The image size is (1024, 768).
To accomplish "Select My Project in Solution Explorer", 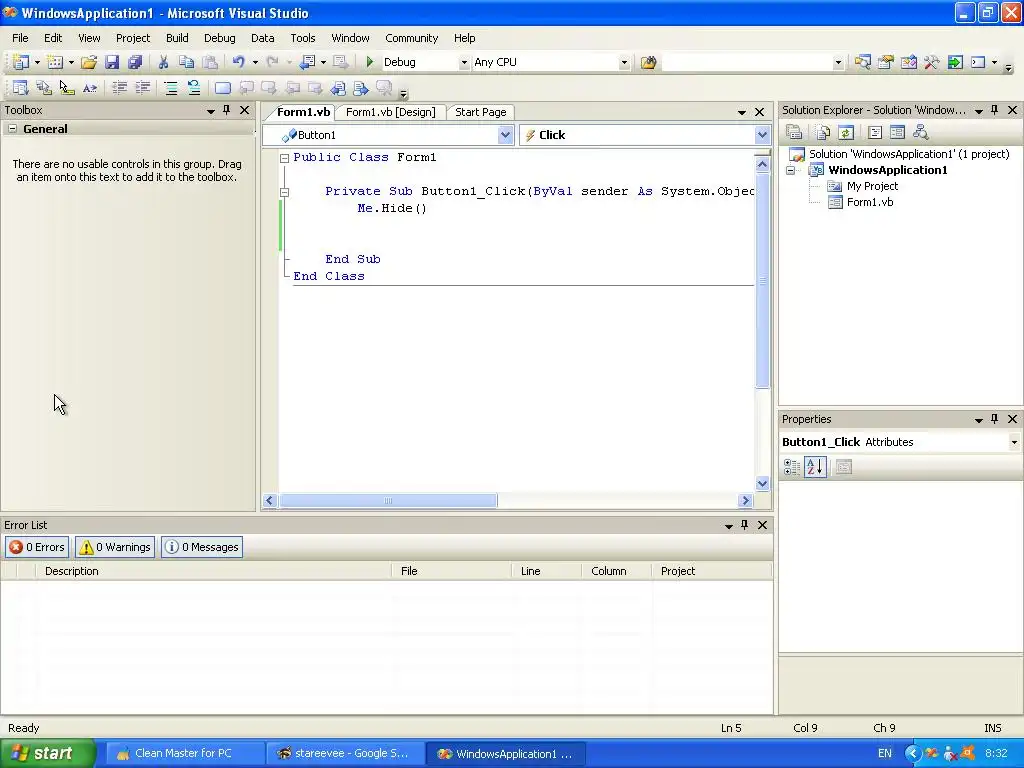I will 872,186.
